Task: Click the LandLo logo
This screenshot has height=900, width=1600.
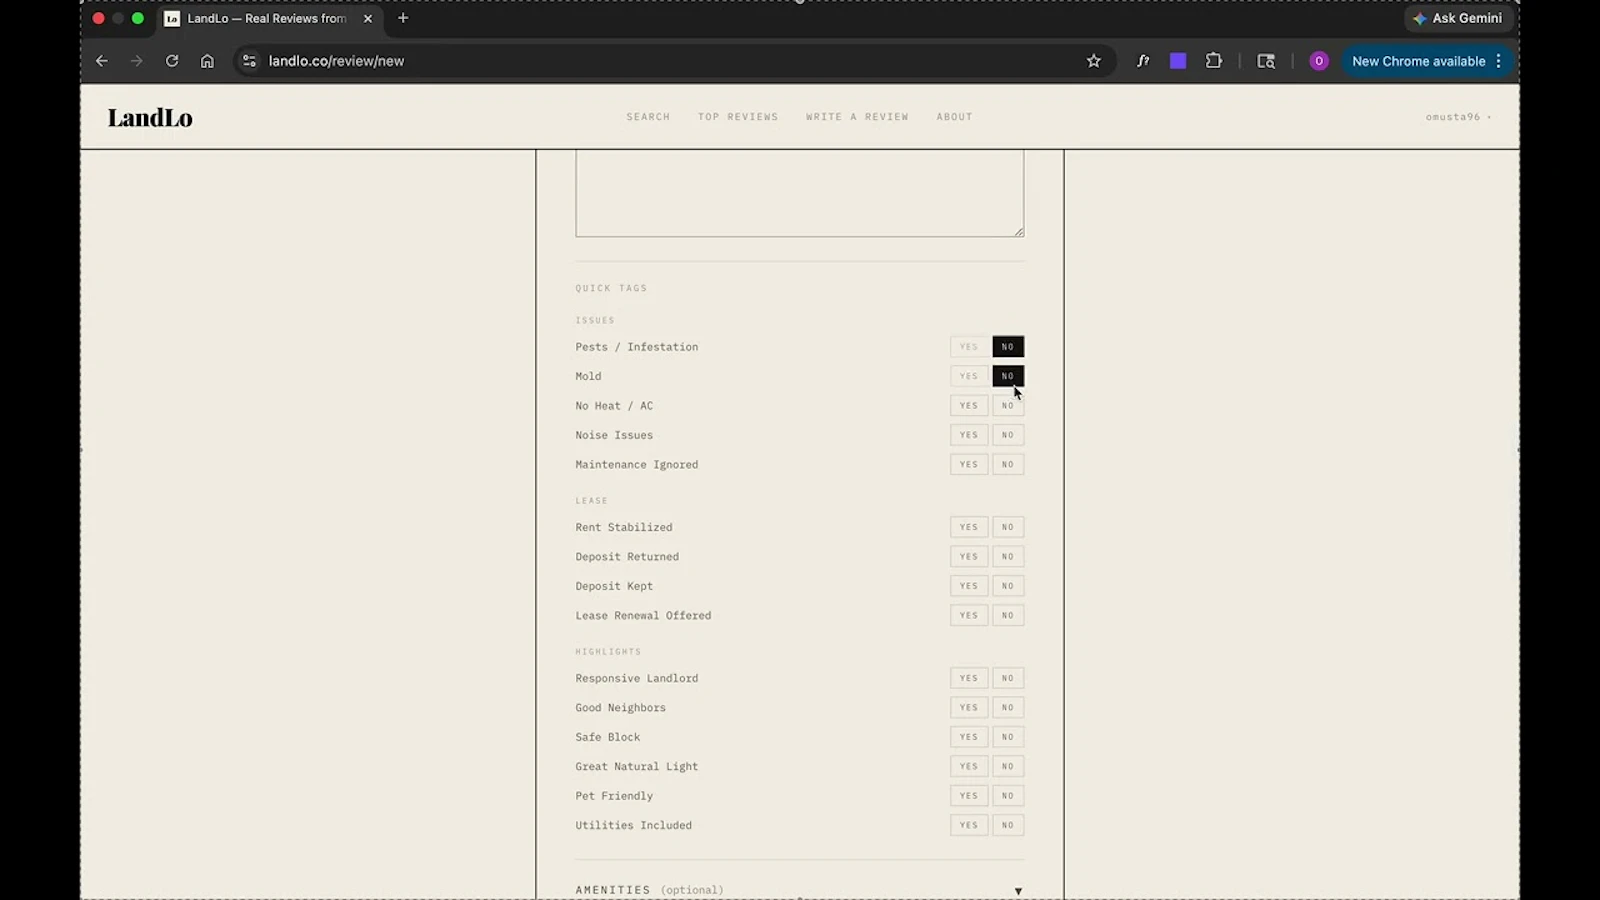Action: 150,117
